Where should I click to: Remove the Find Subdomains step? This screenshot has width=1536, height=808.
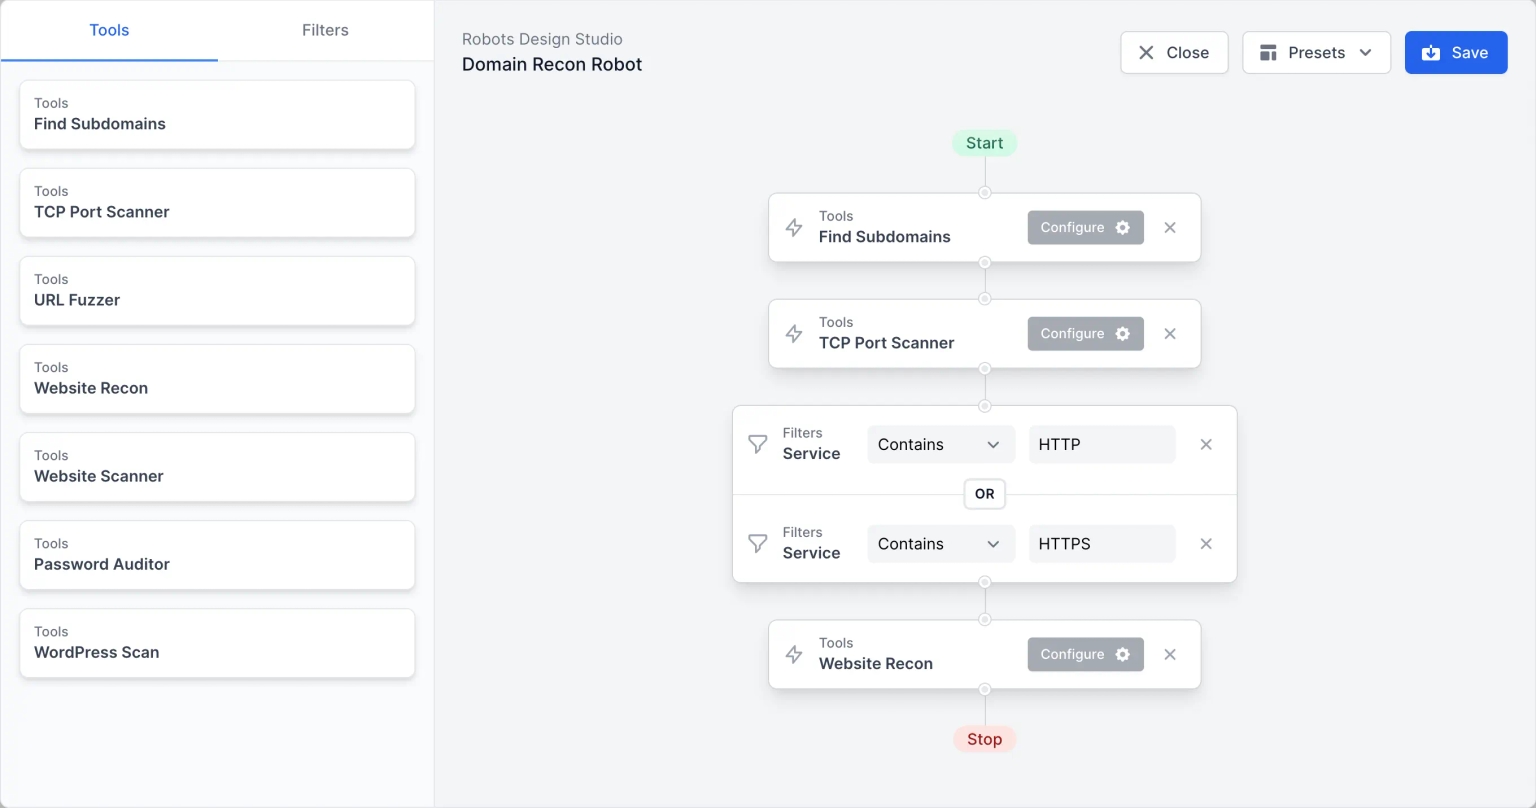pyautogui.click(x=1170, y=228)
